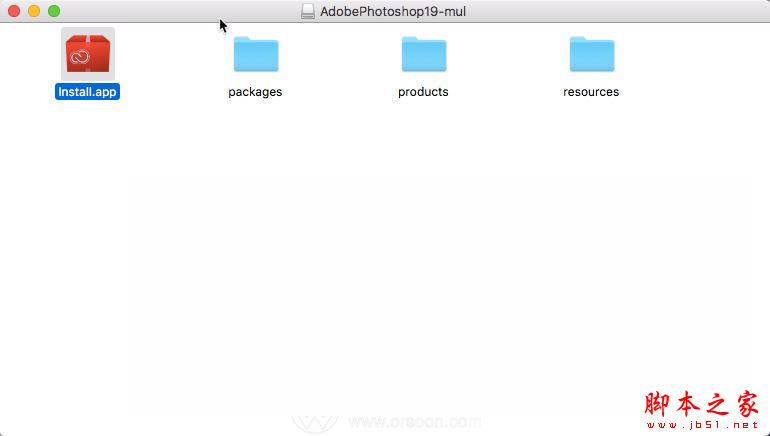Click the AdobePhotoshop19-mul window title
The image size is (770, 436).
[x=393, y=11]
